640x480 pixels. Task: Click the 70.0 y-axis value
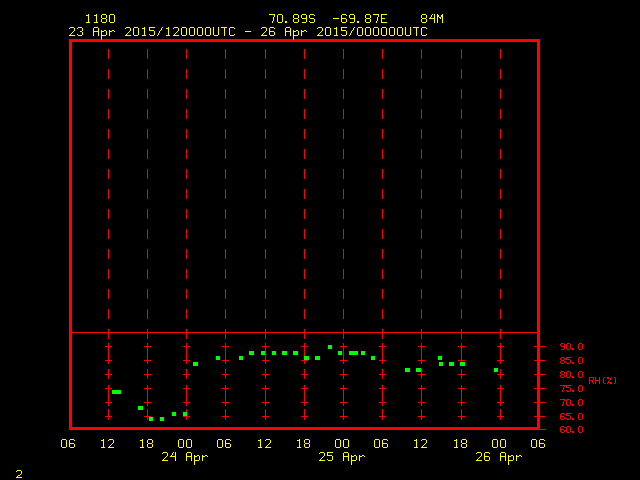pyautogui.click(x=571, y=403)
